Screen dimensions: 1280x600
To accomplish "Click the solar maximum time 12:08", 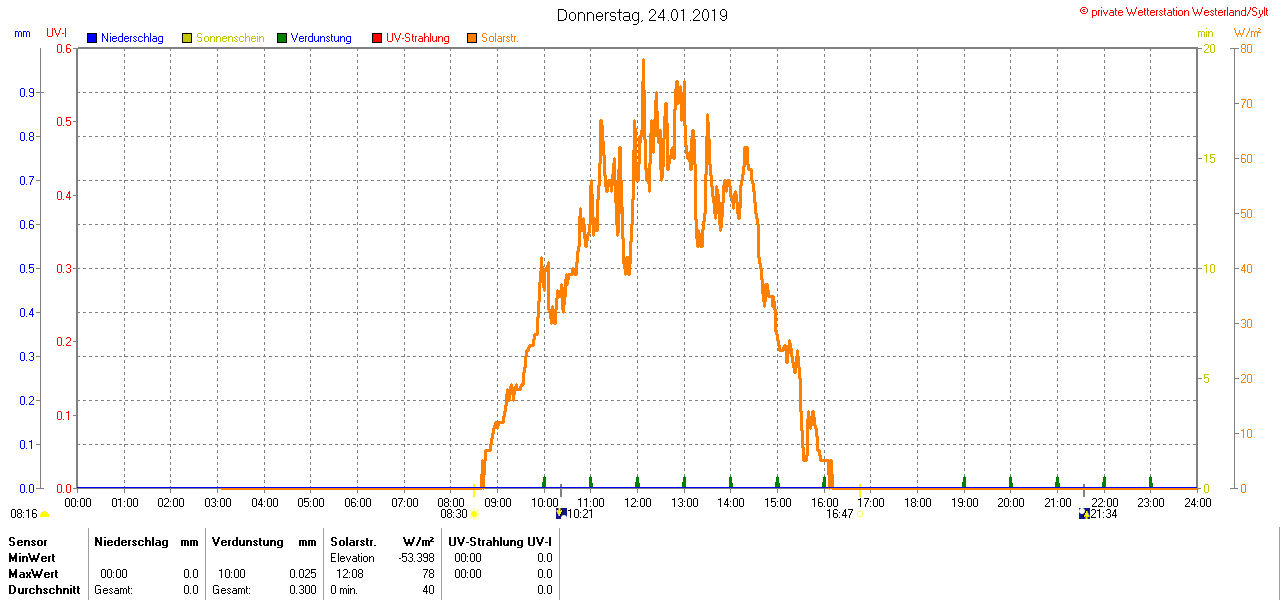I will (x=350, y=574).
